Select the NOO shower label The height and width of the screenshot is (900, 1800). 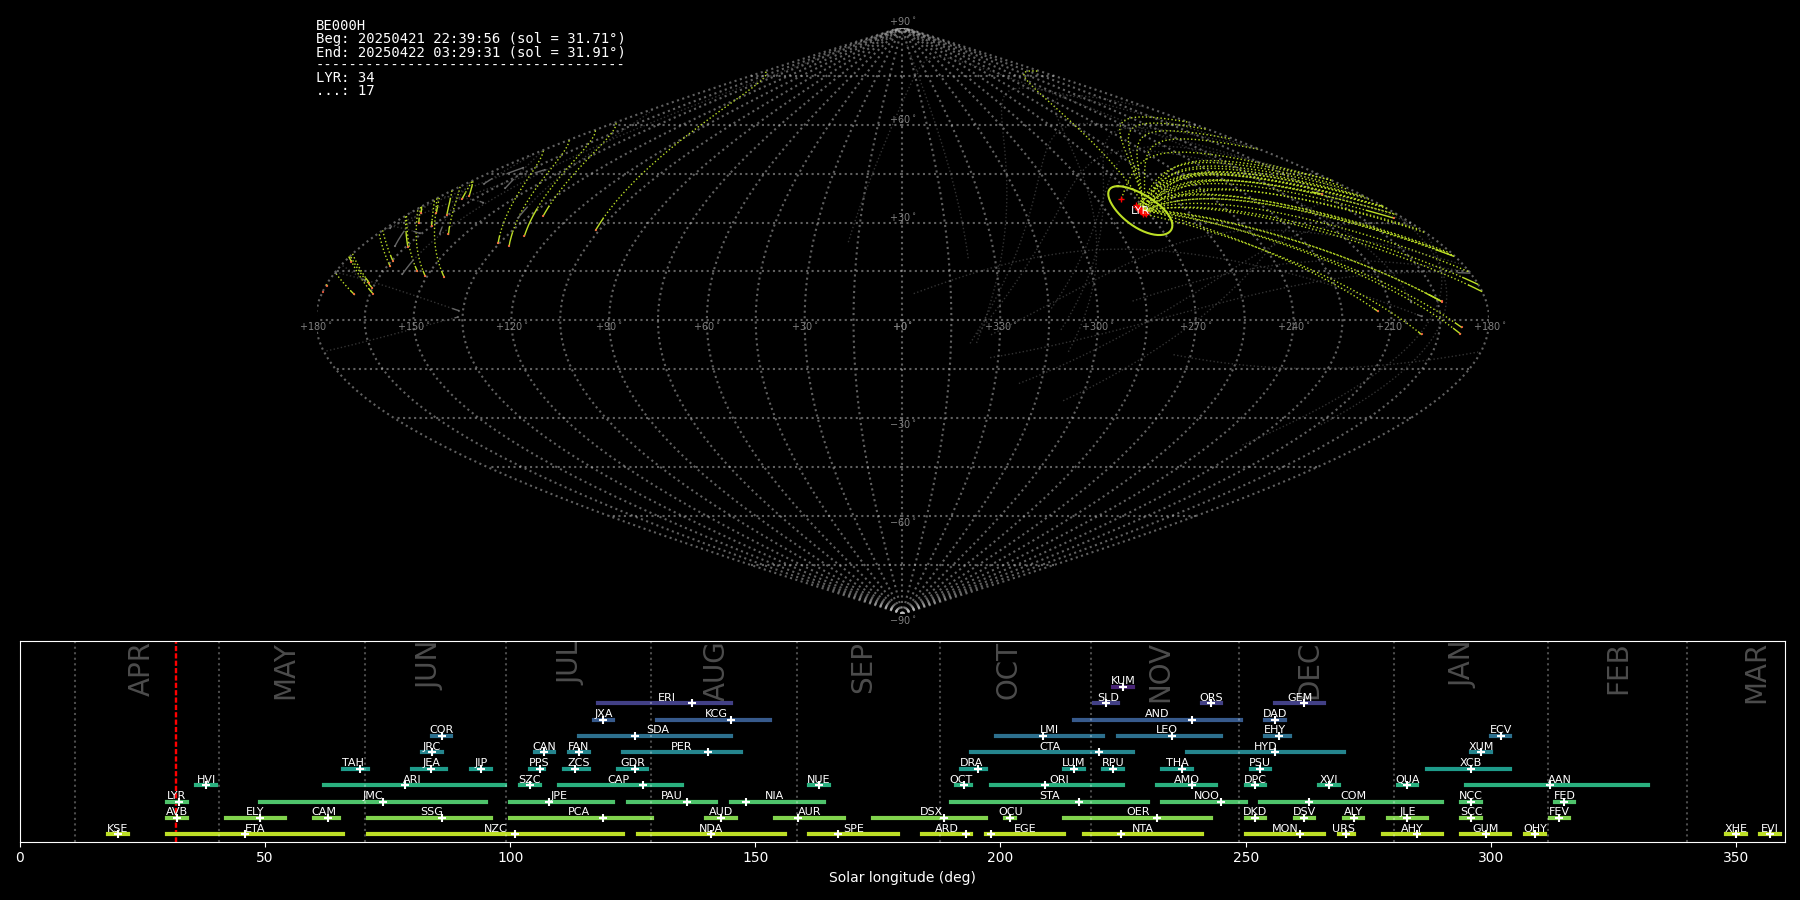pos(1206,796)
